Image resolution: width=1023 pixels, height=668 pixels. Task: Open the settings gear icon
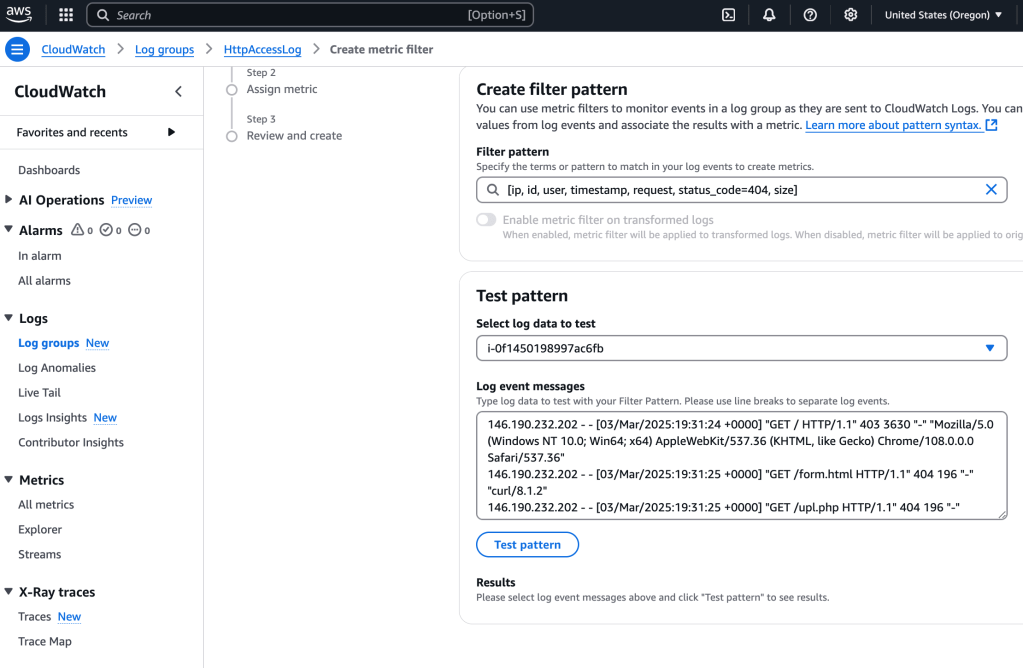[x=851, y=15]
